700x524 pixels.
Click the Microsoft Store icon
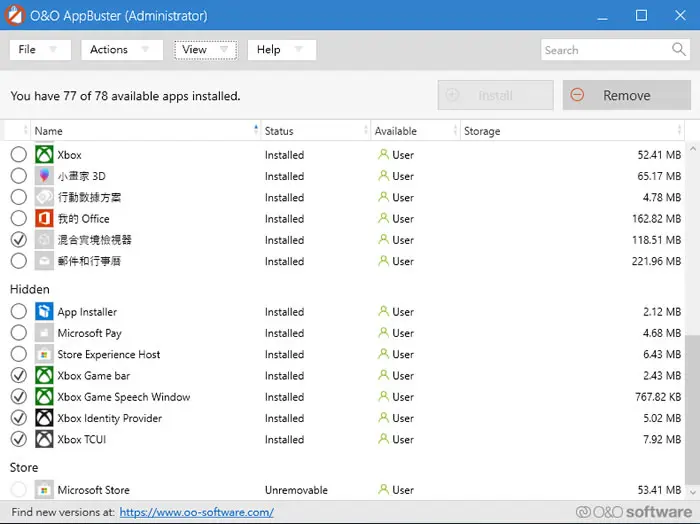(44, 490)
